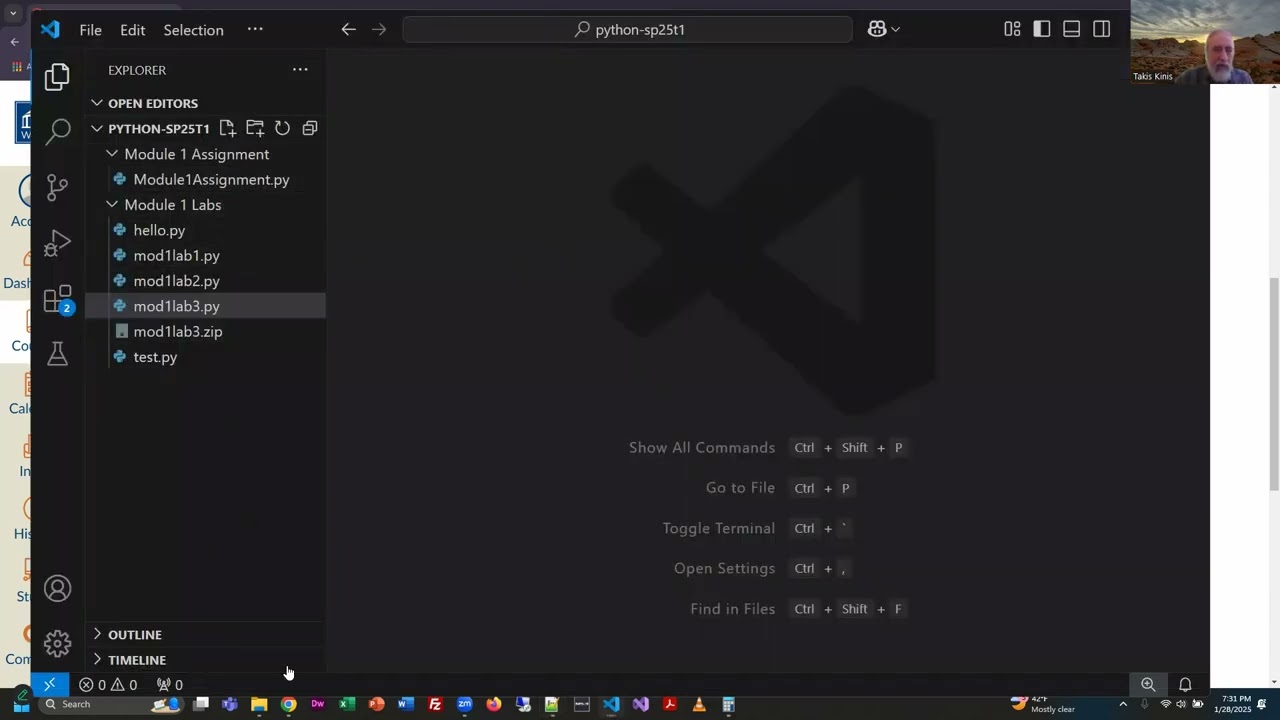
Task: Collapse all folders in explorer
Action: (310, 128)
